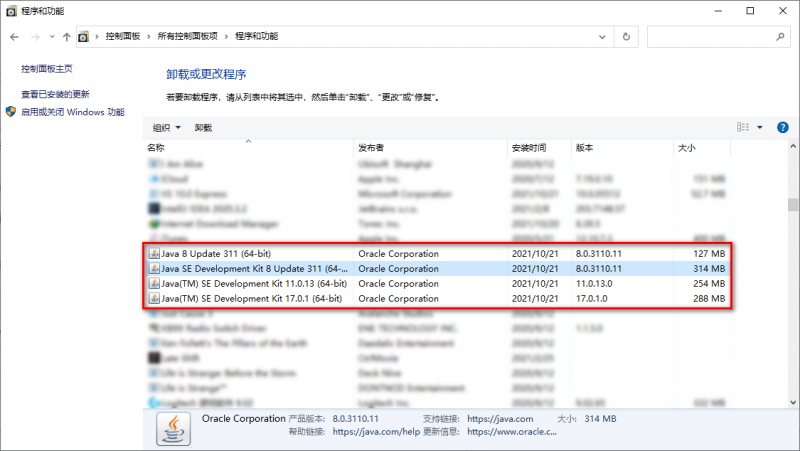Click the scrollbar down arrow

point(793,402)
